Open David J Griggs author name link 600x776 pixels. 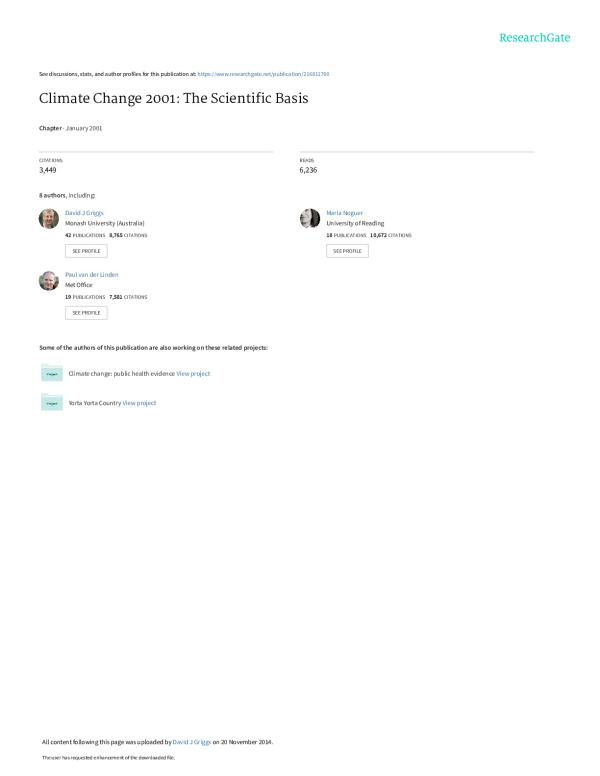click(x=83, y=213)
